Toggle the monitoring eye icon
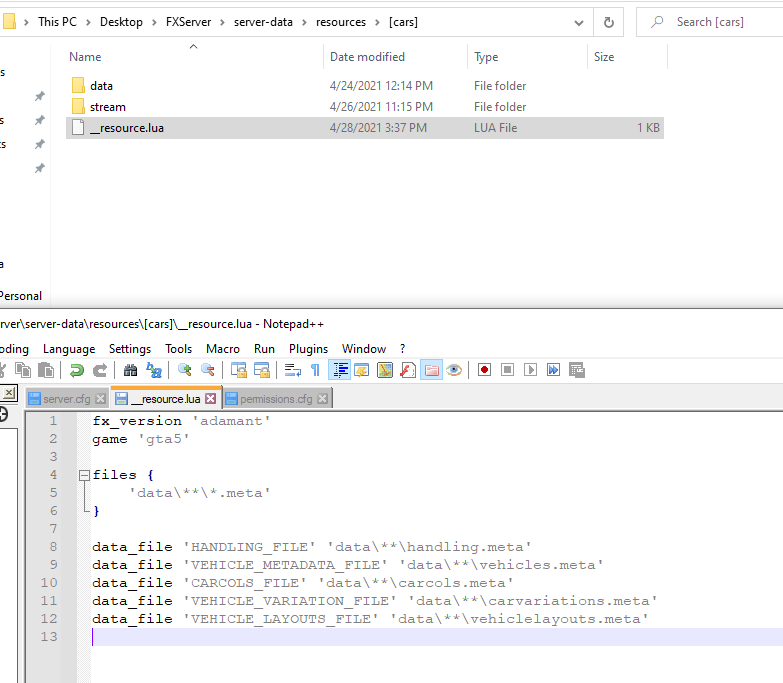783x683 pixels. coord(454,370)
